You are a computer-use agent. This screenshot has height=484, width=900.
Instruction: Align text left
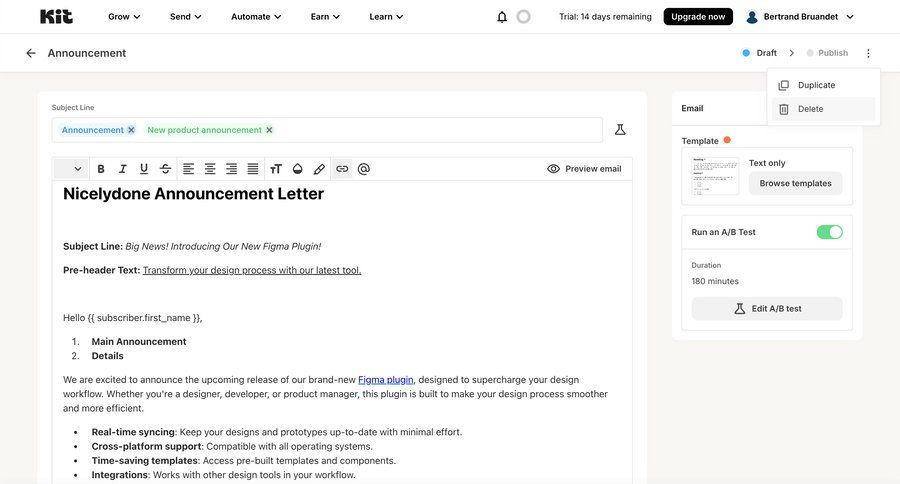(188, 169)
